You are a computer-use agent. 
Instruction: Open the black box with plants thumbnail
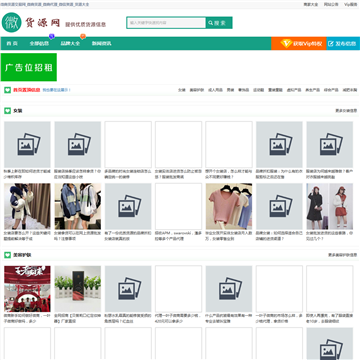(78, 289)
